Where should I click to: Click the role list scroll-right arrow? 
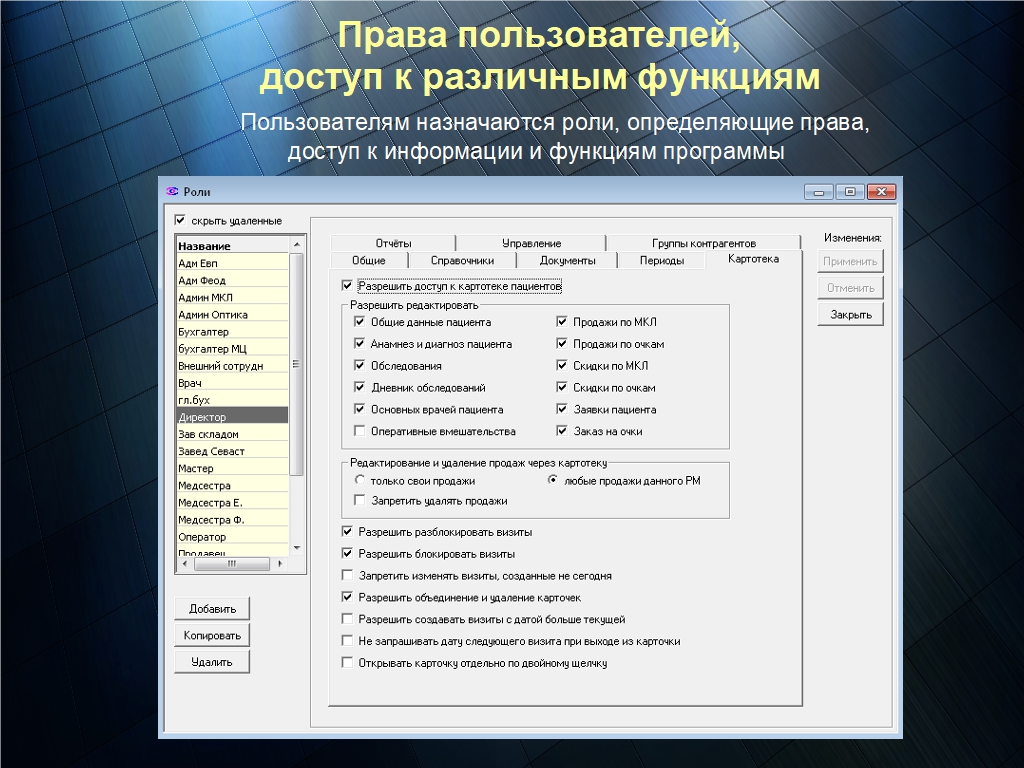[282, 564]
